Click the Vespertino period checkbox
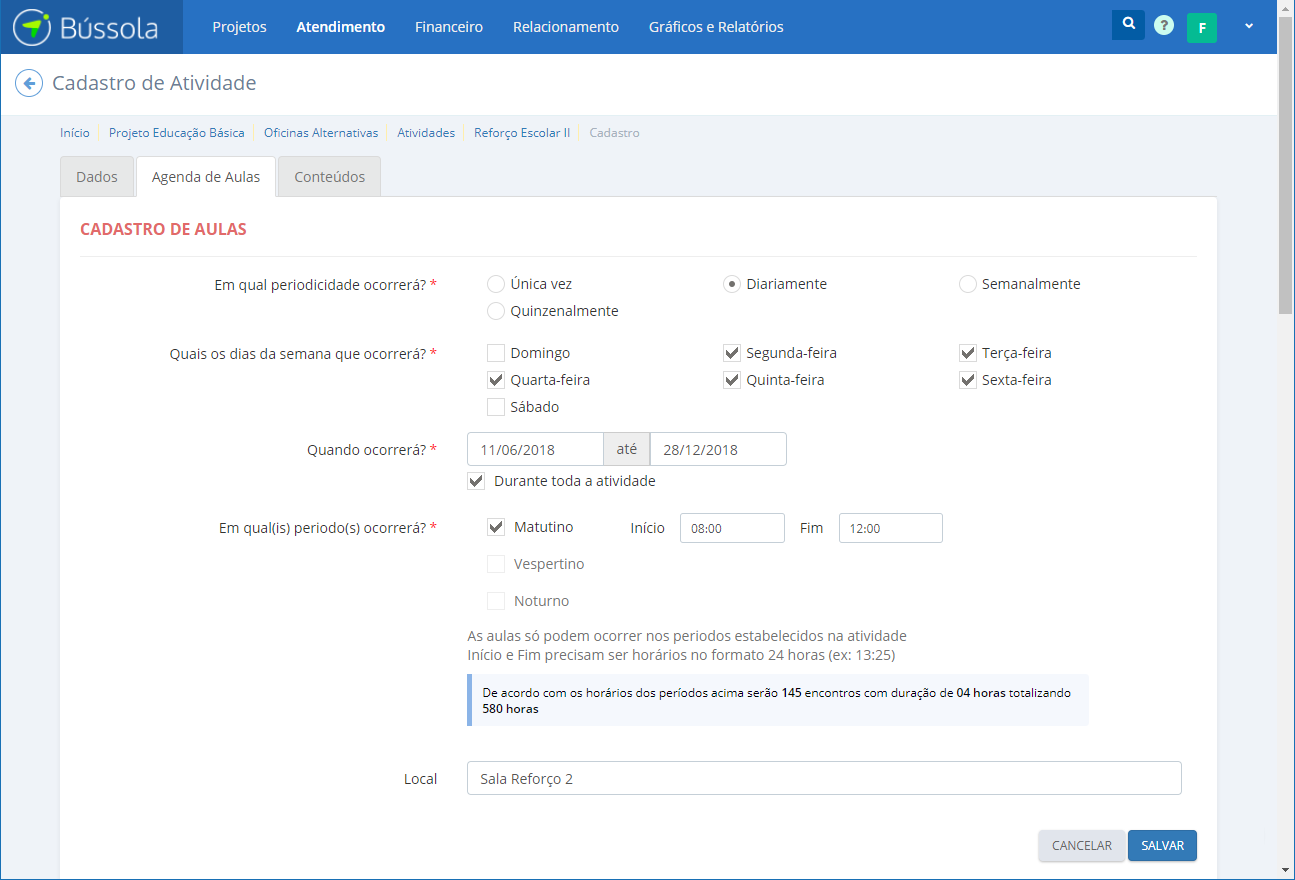Image resolution: width=1295 pixels, height=880 pixels. (496, 564)
